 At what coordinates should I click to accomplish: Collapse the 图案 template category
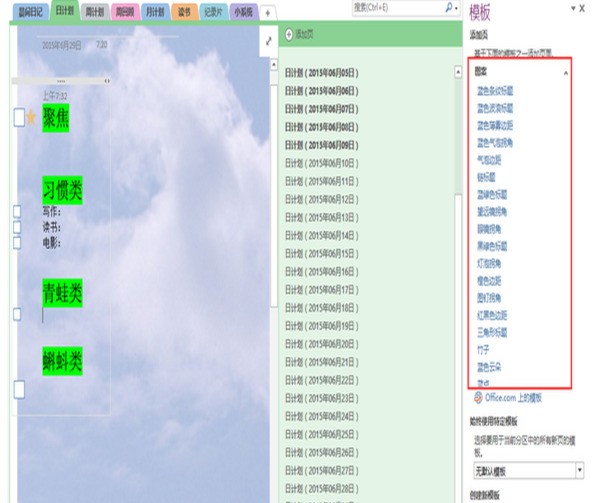click(566, 73)
